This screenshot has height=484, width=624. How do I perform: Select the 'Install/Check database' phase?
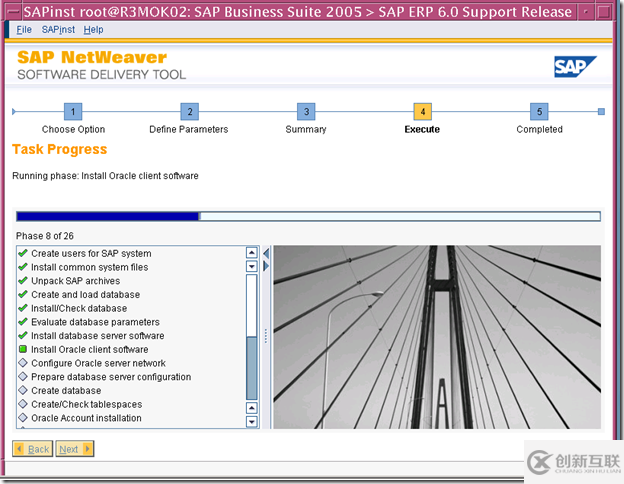79,308
